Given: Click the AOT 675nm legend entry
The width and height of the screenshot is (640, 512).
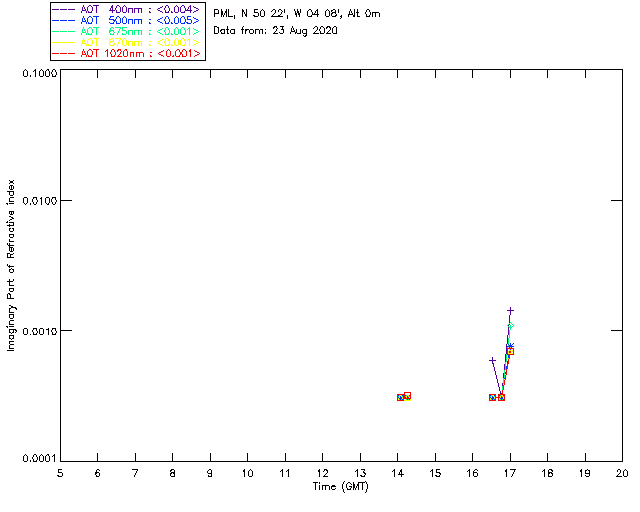Looking at the screenshot, I should tap(127, 31).
